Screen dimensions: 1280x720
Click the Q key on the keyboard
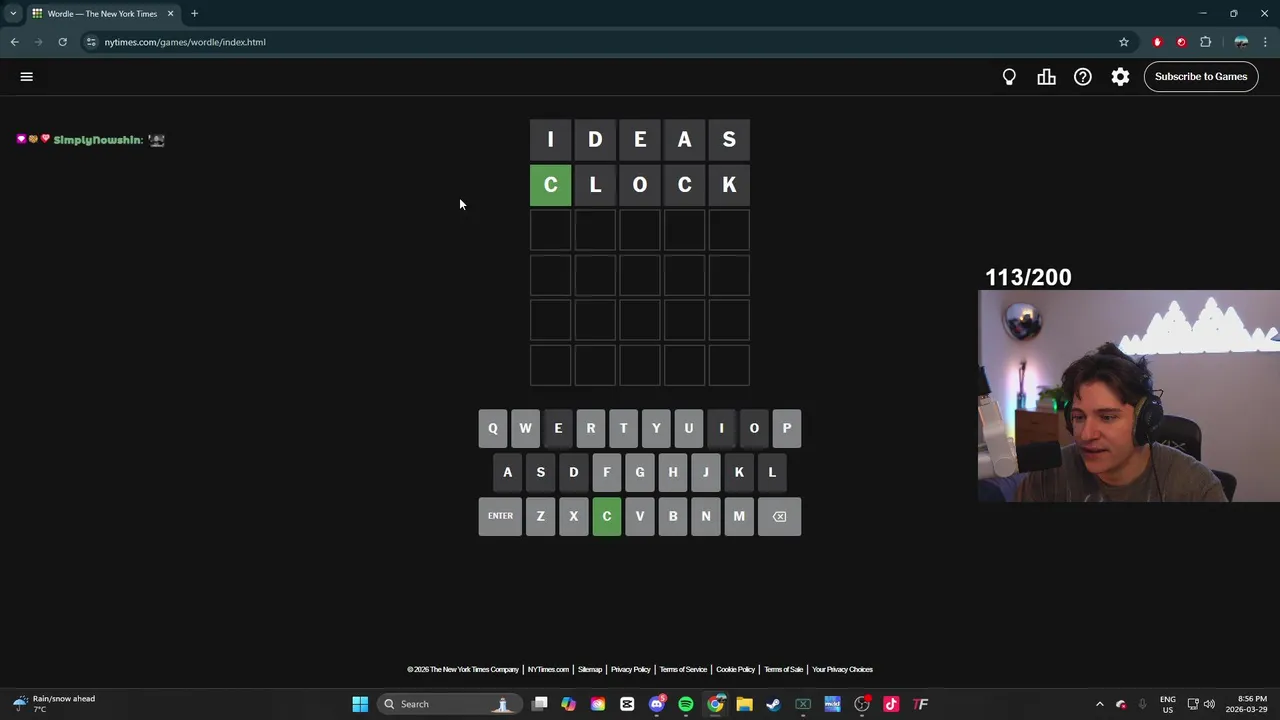(493, 428)
